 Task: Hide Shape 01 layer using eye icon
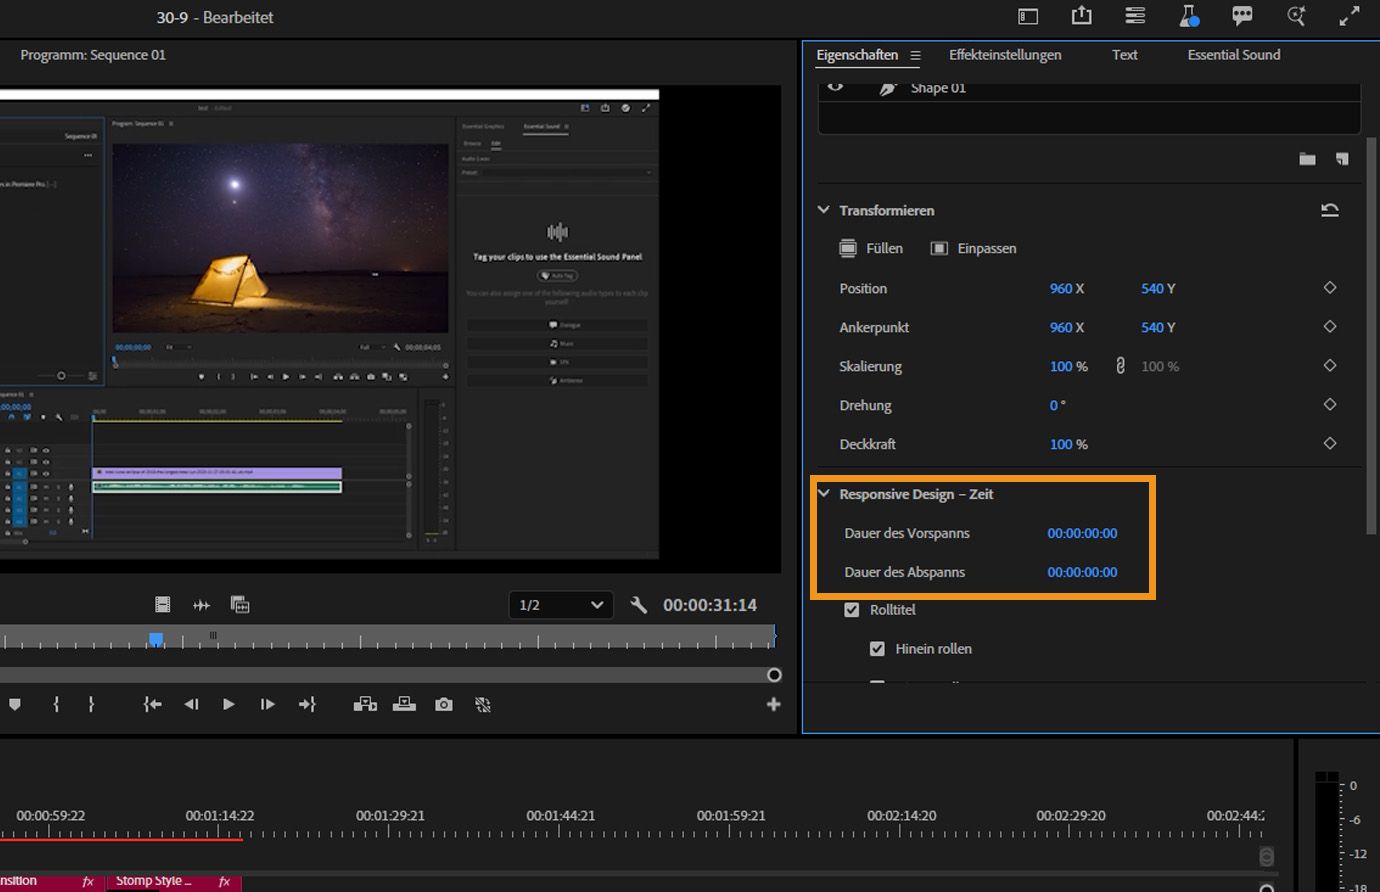pos(836,87)
